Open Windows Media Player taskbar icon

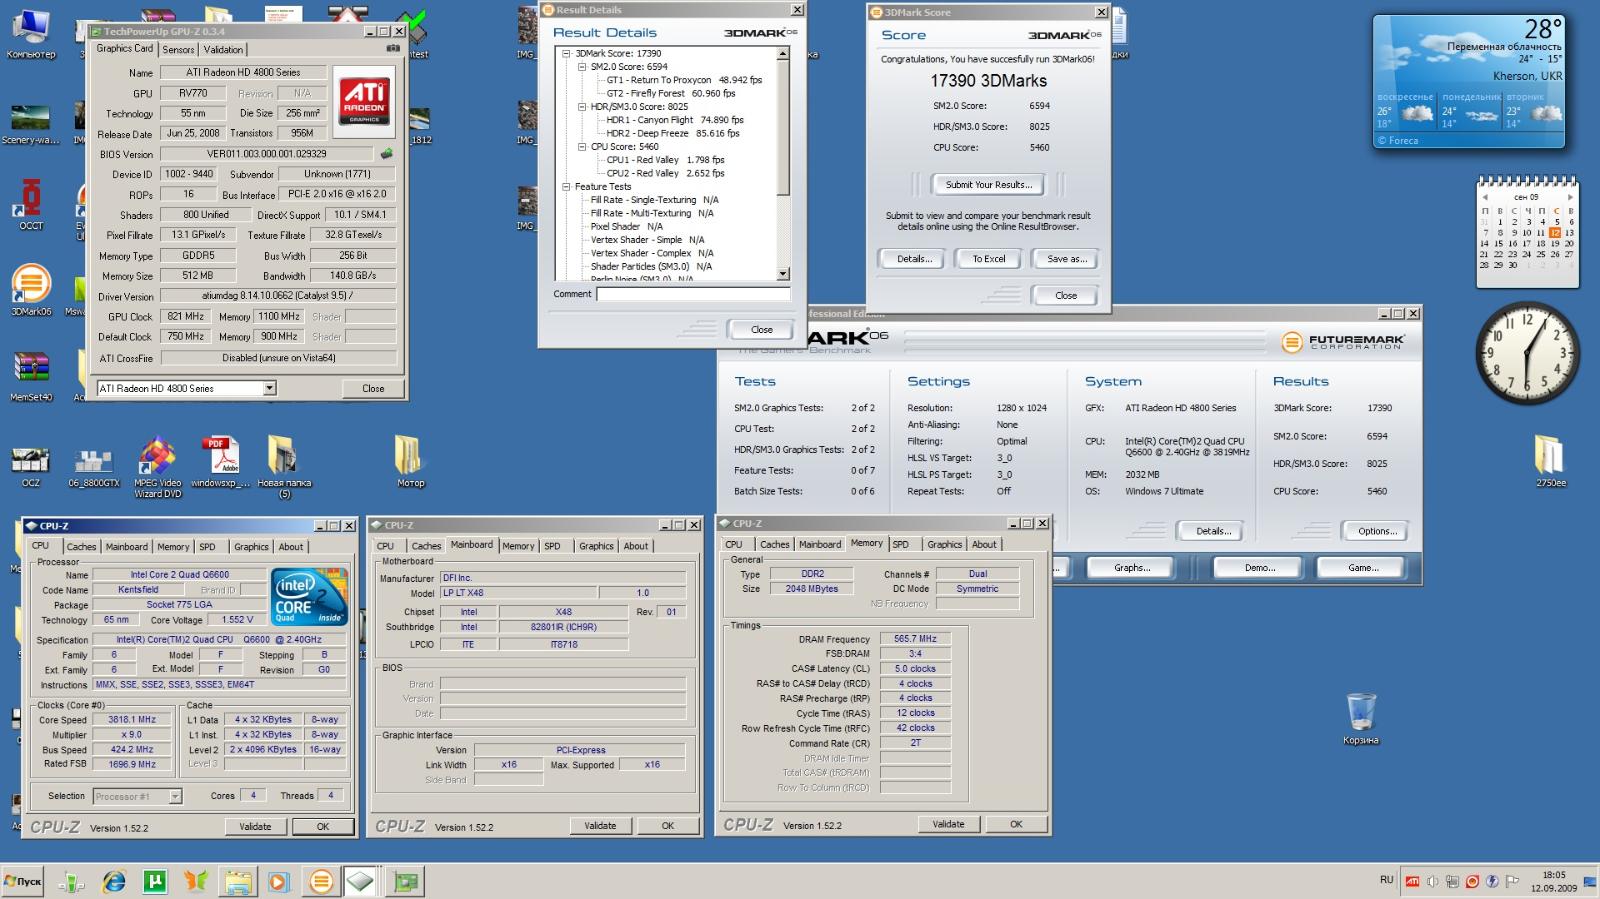click(279, 881)
